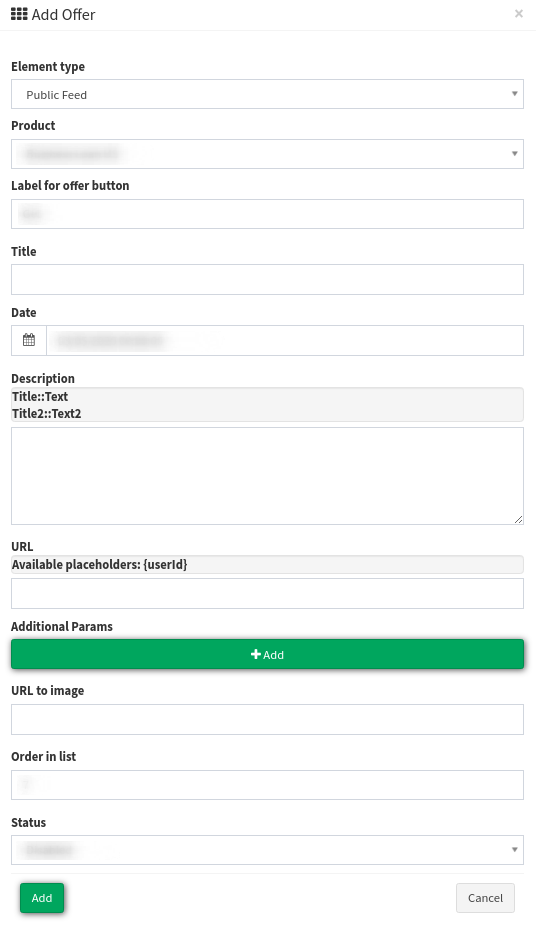Focus the Date text input
536x928 pixels.
point(285,340)
